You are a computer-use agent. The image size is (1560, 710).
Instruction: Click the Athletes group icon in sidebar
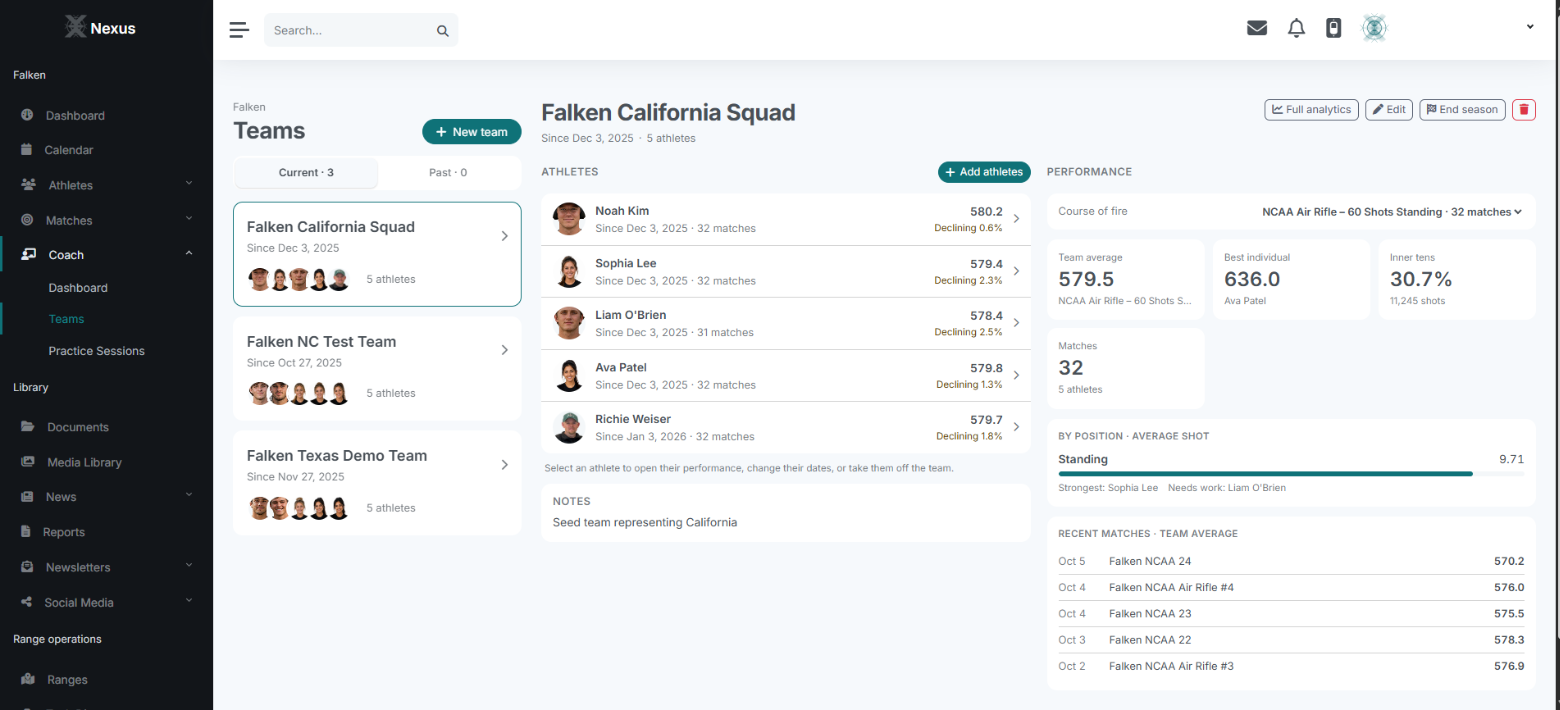pos(28,185)
